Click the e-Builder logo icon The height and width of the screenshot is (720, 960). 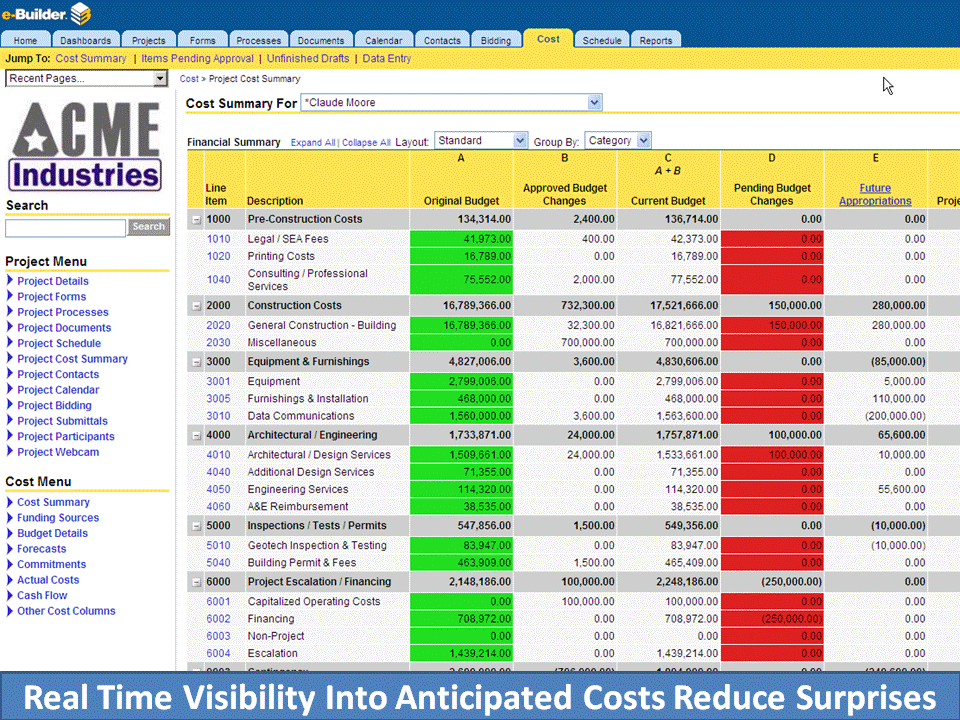tap(80, 13)
